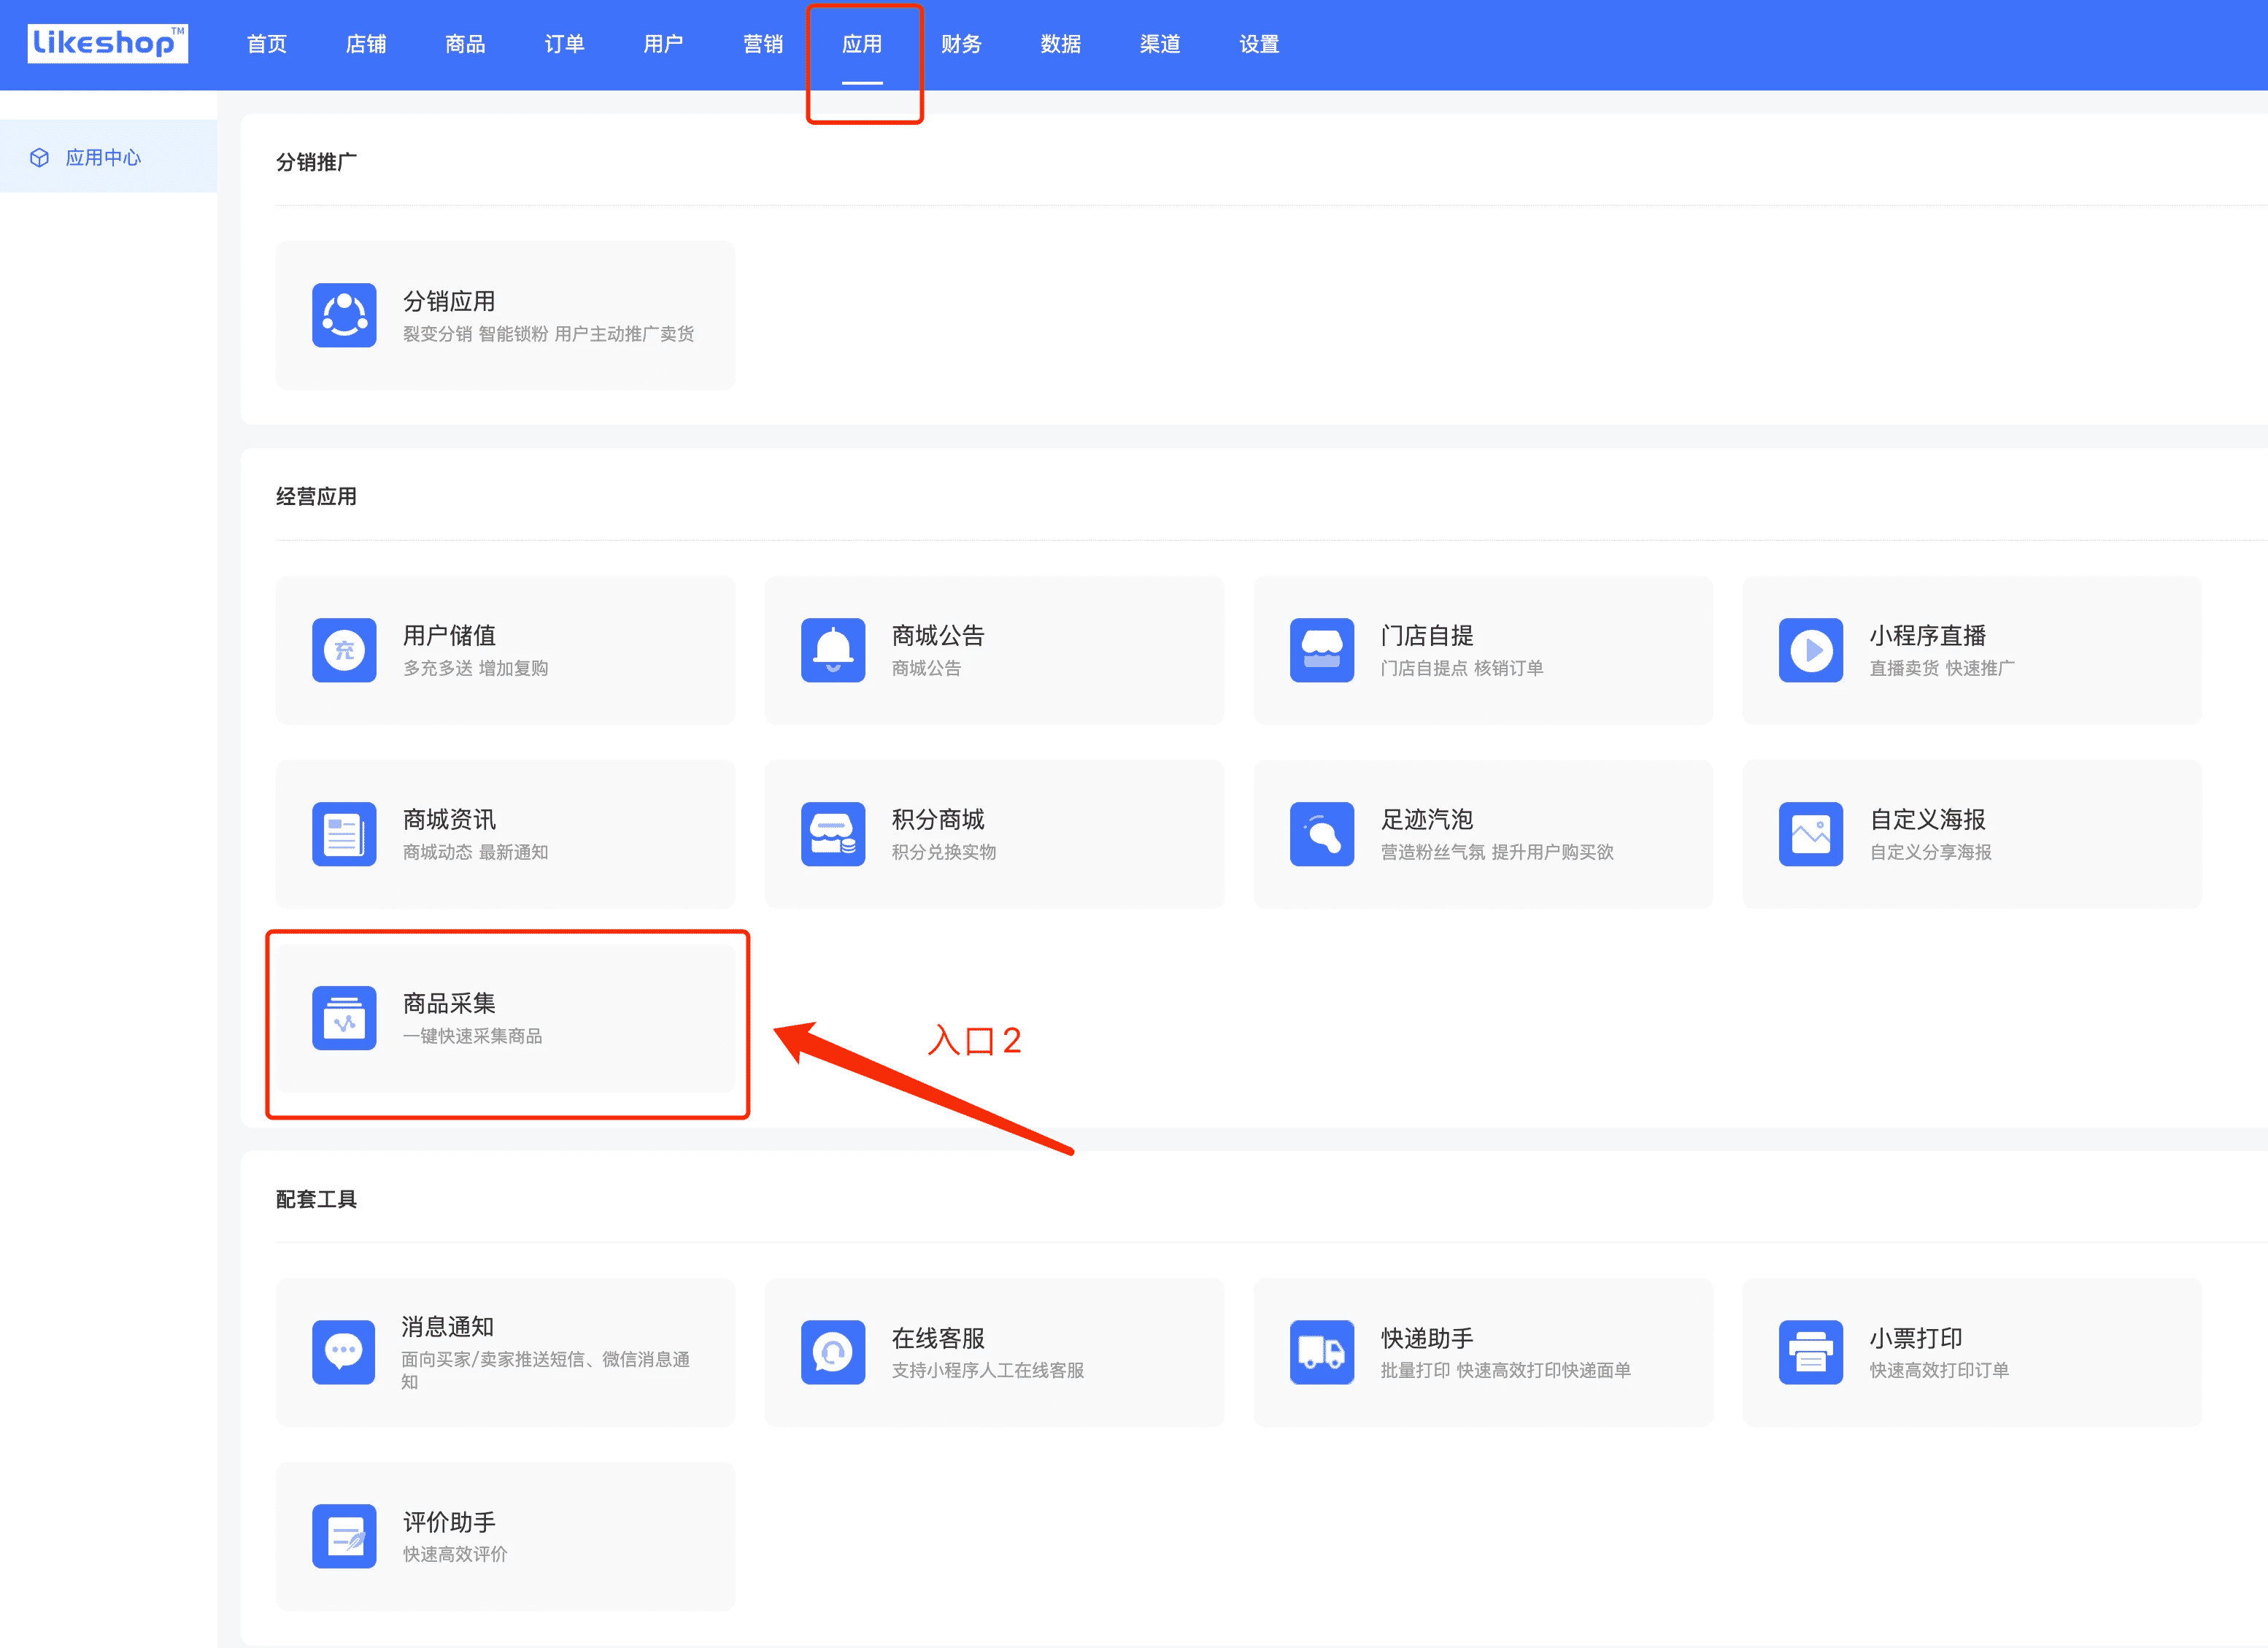The image size is (2268, 1648).
Task: Click the text 支持小程序人工在线客服
Action: (x=988, y=1370)
